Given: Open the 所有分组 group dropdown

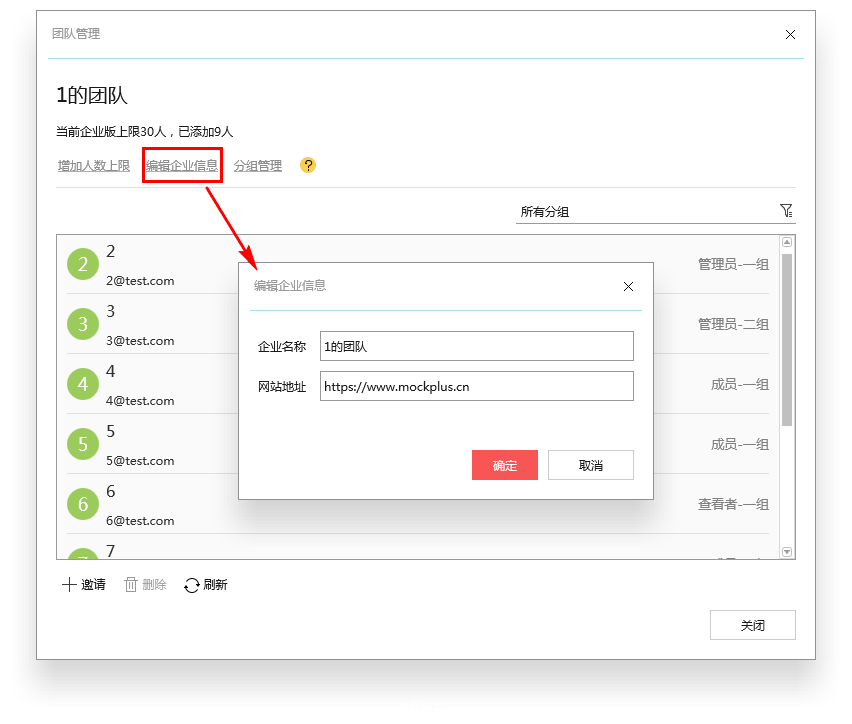Looking at the screenshot, I should pos(655,211).
